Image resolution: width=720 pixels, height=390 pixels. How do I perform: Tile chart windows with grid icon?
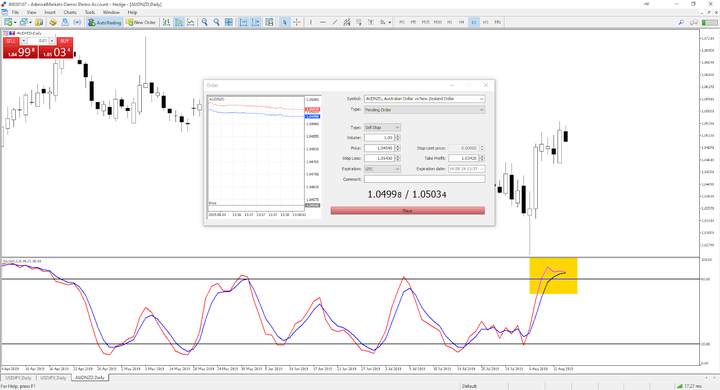pos(229,22)
